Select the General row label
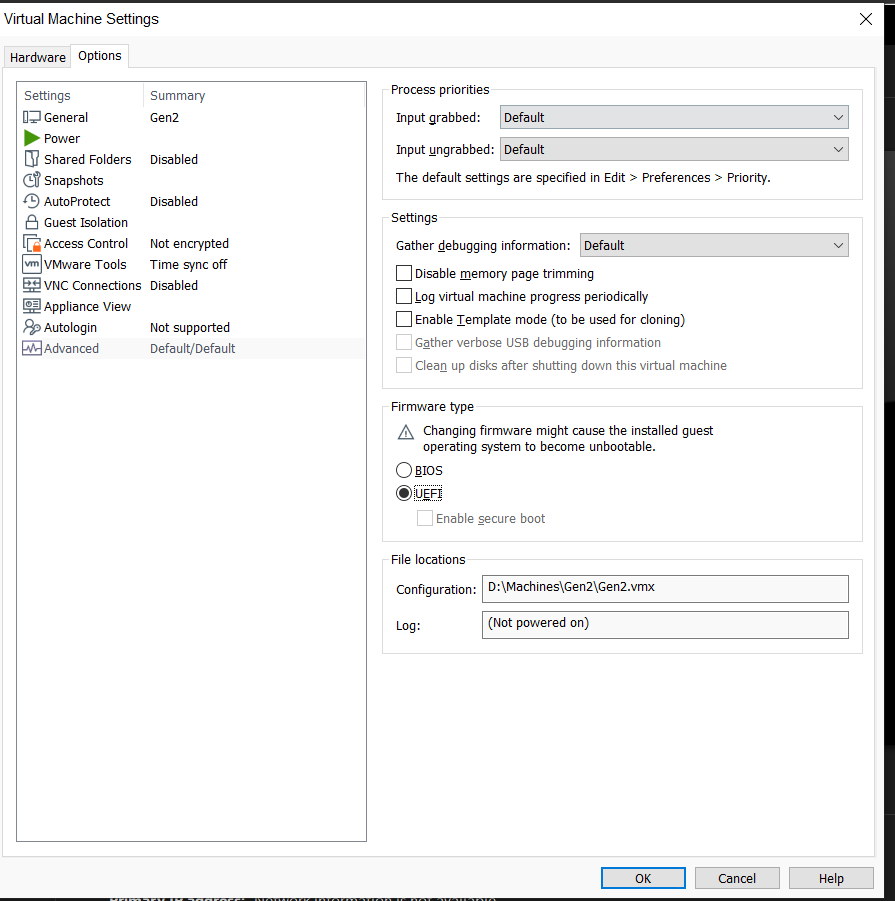The width and height of the screenshot is (895, 901). pos(66,117)
